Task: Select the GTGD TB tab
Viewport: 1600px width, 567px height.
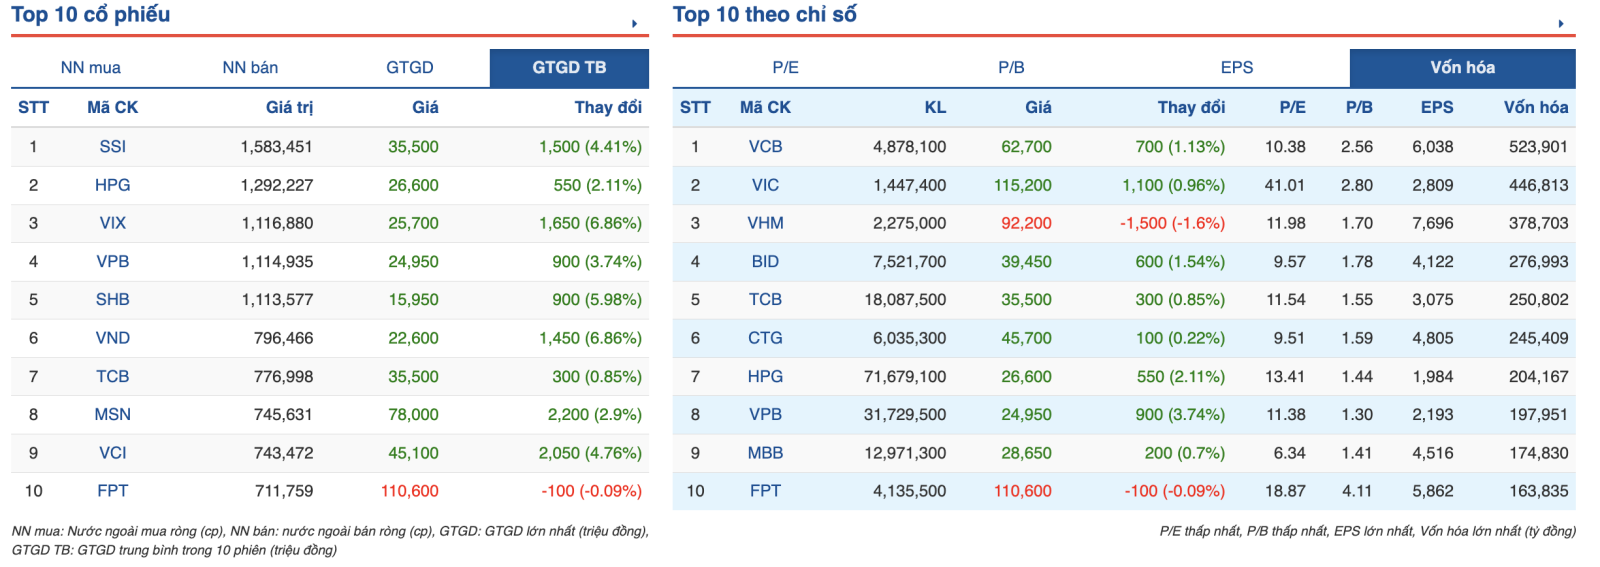Action: coord(569,67)
